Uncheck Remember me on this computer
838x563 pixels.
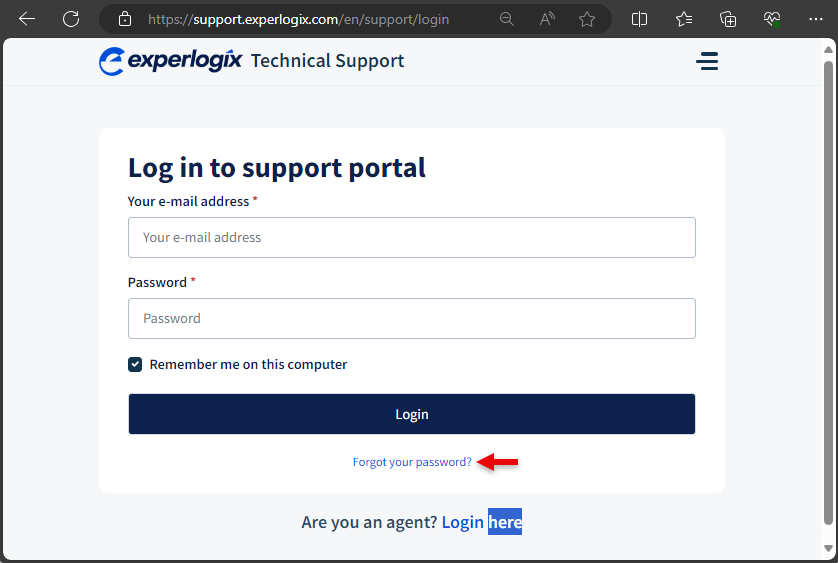135,365
